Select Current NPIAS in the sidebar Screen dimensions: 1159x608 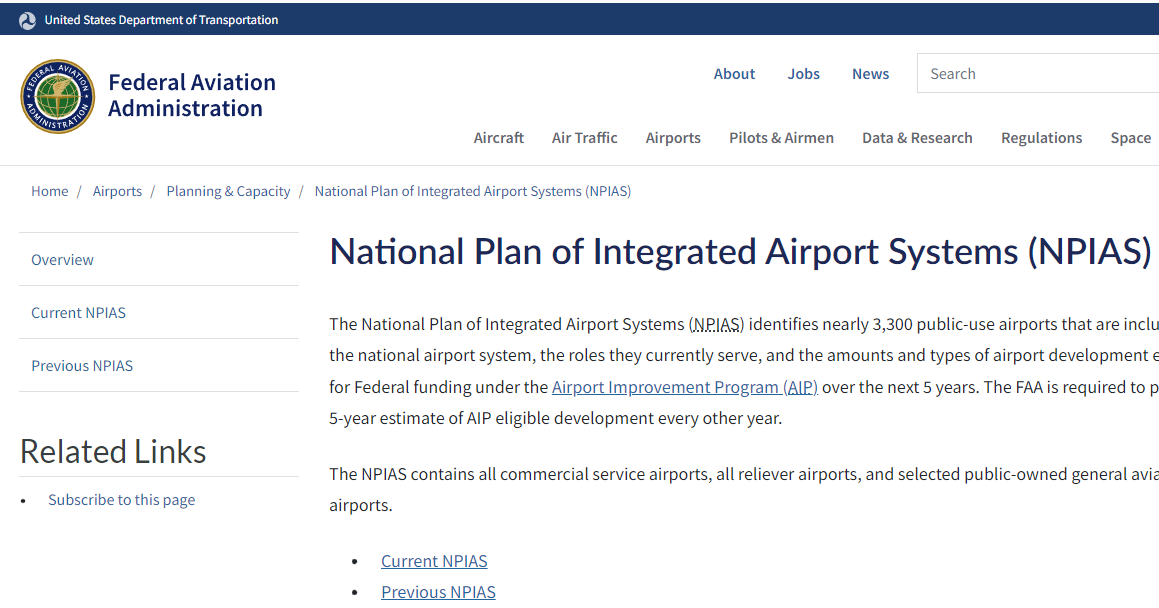coord(158,312)
